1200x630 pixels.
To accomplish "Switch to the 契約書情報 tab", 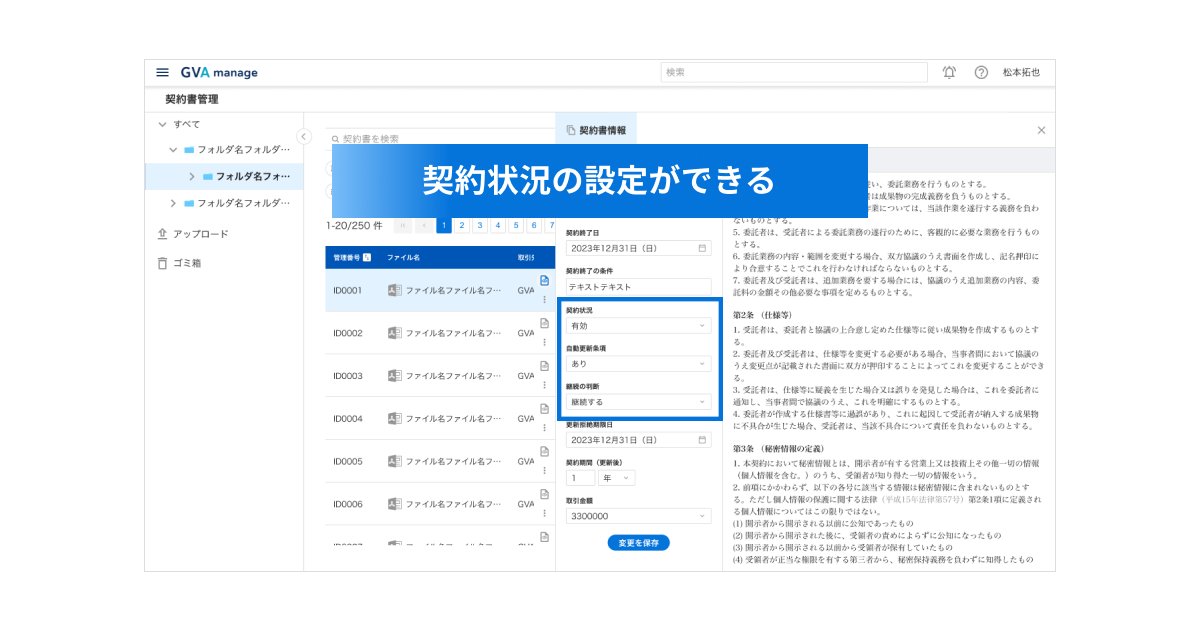I will [596, 130].
